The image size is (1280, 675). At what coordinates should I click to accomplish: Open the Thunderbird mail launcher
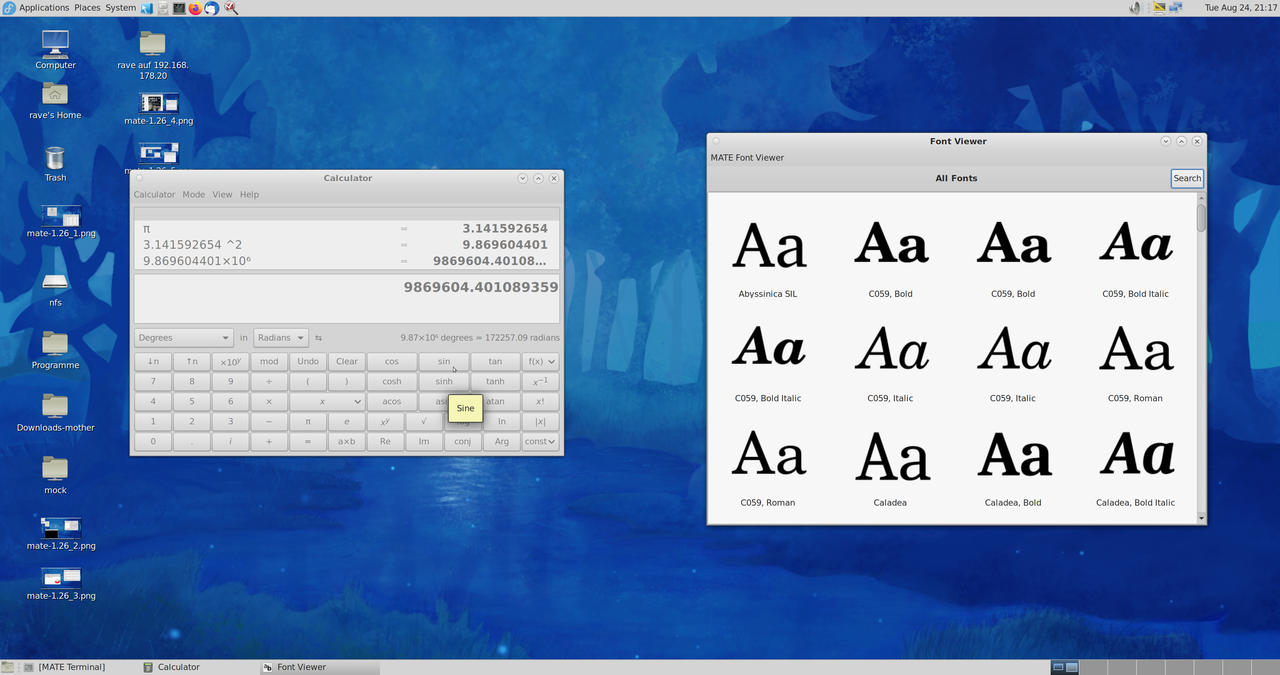pyautogui.click(x=211, y=8)
